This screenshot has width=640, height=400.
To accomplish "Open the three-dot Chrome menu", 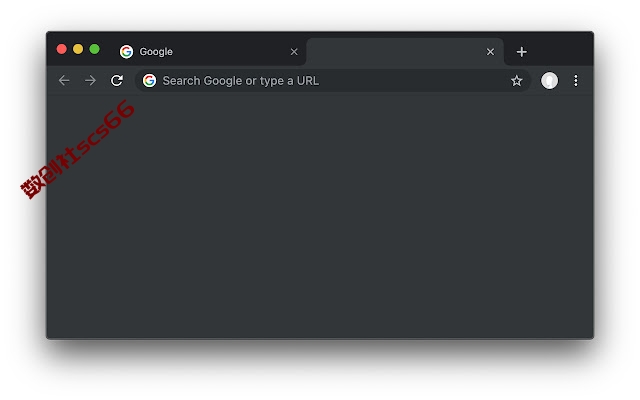I will tap(576, 80).
